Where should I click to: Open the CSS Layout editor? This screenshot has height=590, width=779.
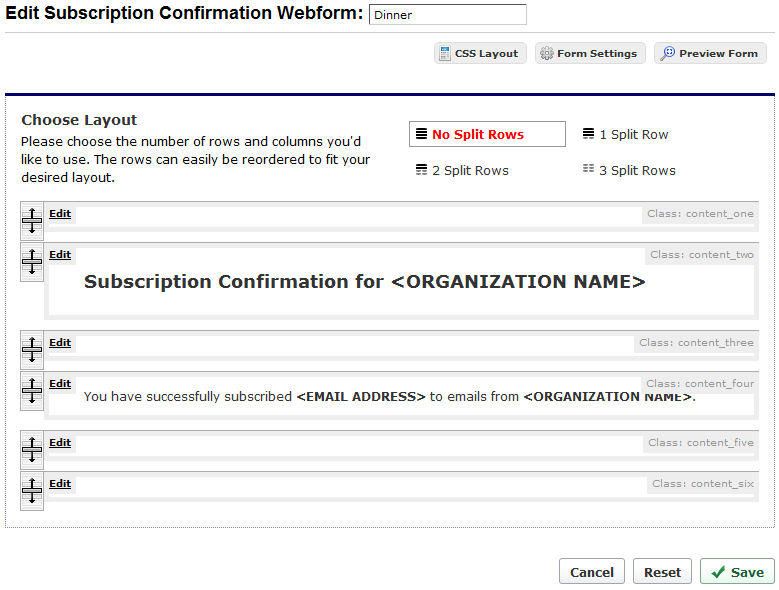coord(480,53)
